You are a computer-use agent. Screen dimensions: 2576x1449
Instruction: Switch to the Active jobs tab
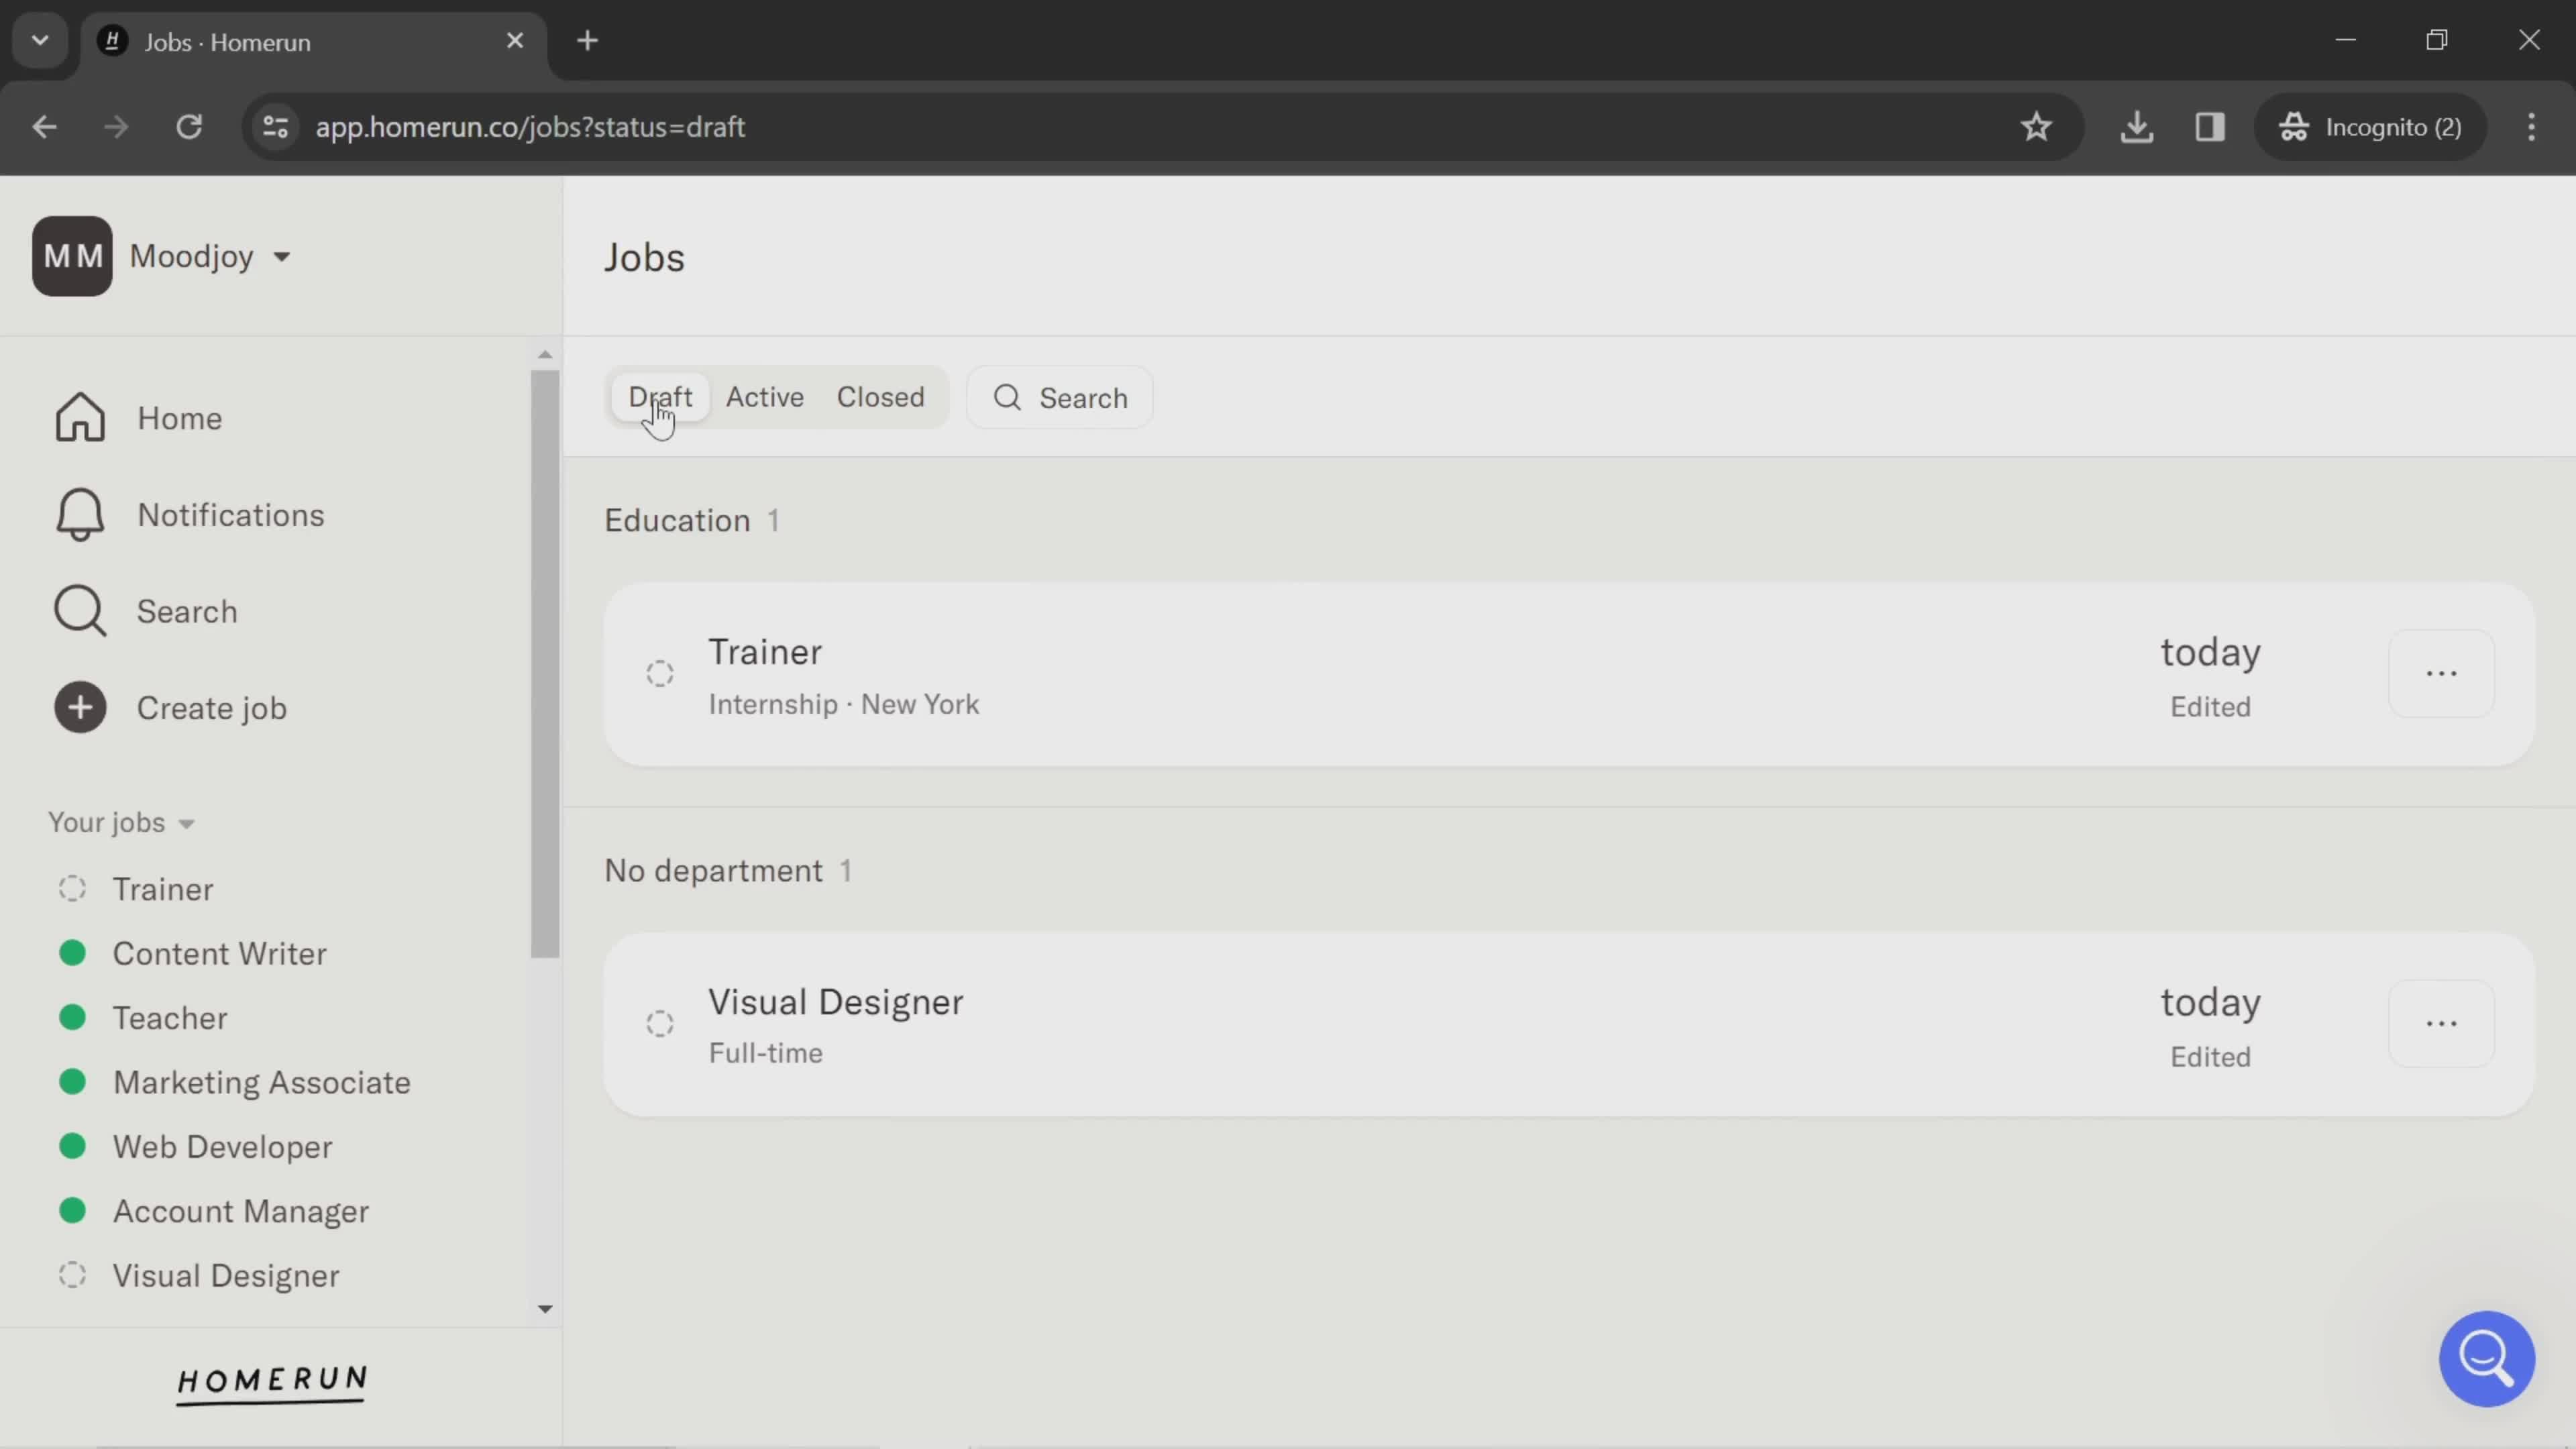point(765,397)
